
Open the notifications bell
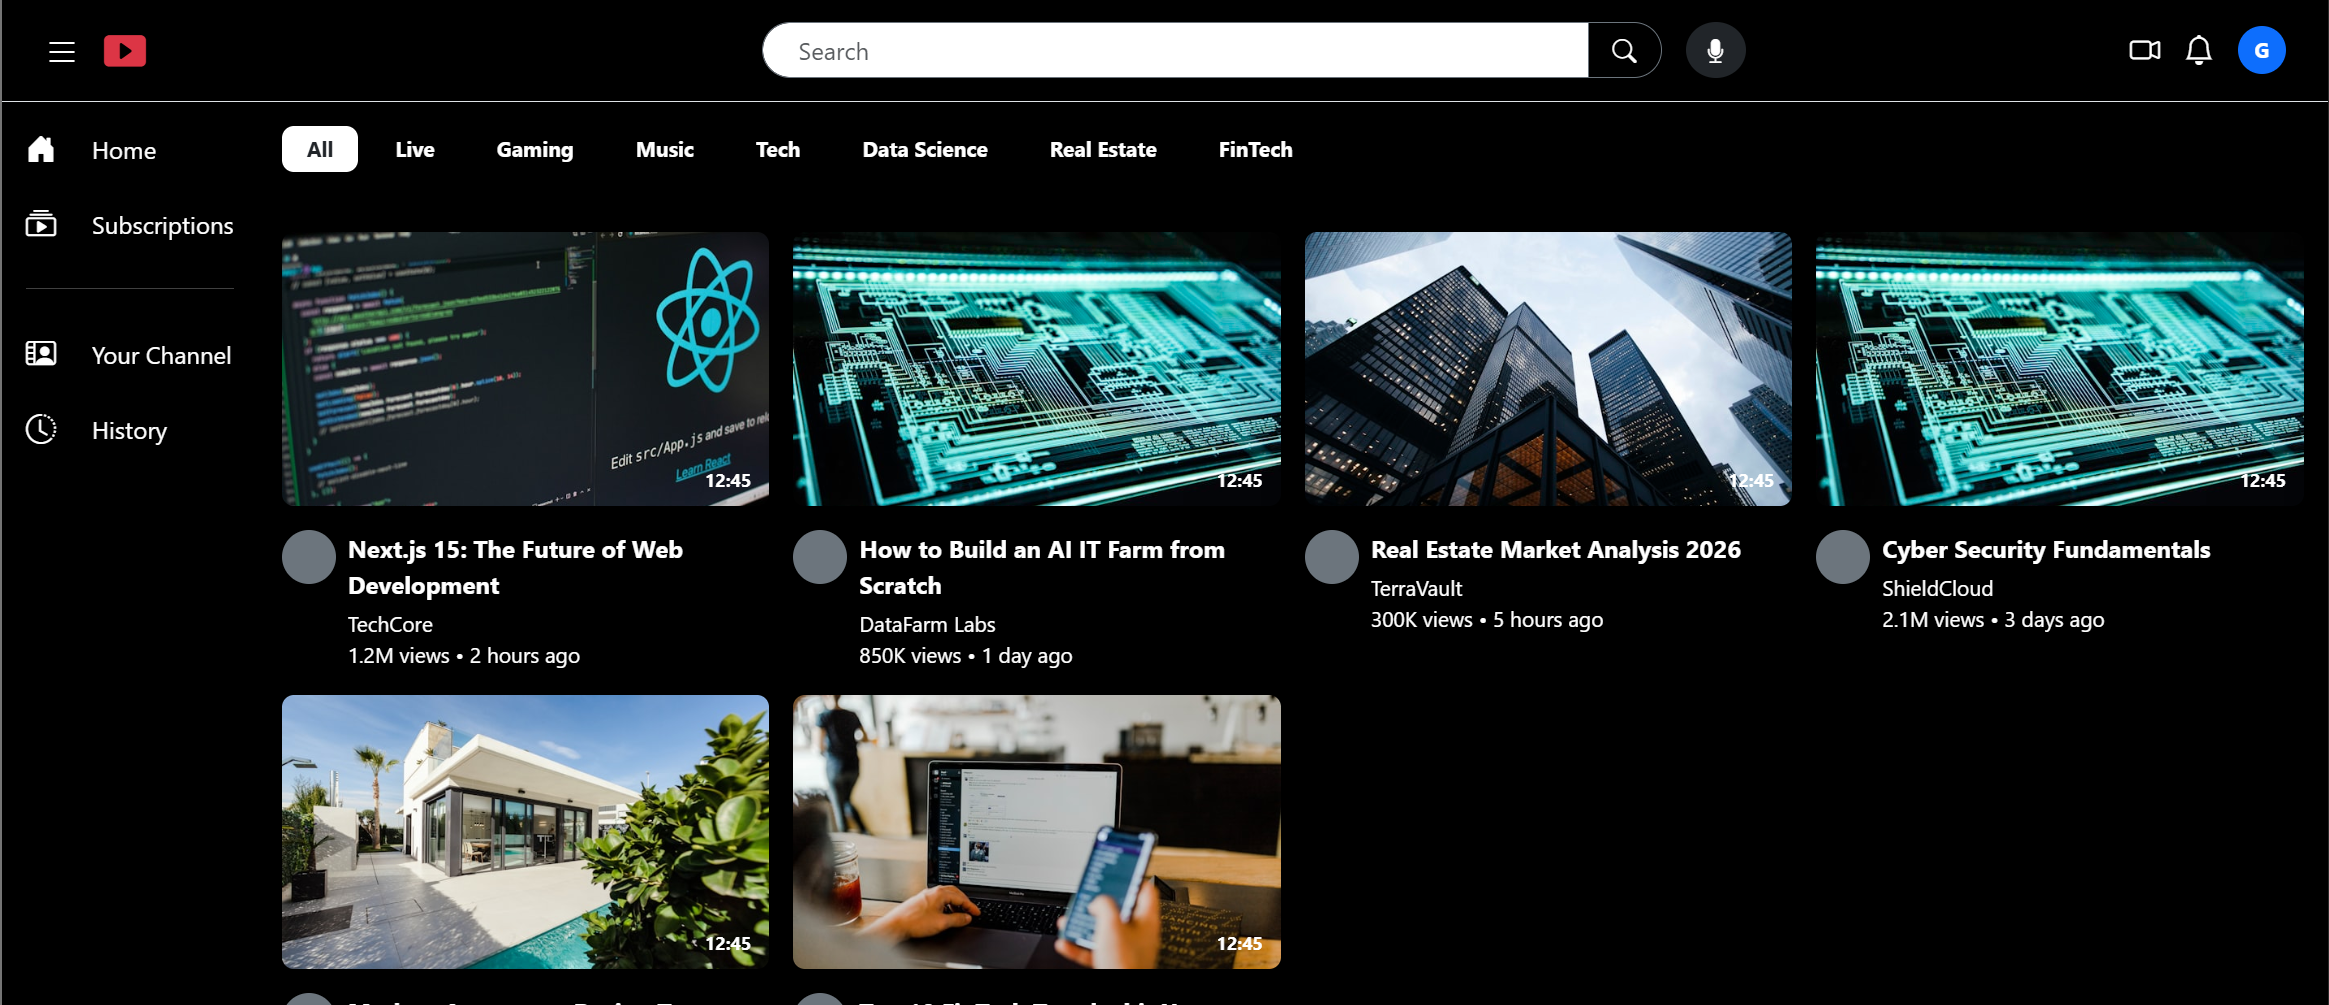[x=2198, y=50]
